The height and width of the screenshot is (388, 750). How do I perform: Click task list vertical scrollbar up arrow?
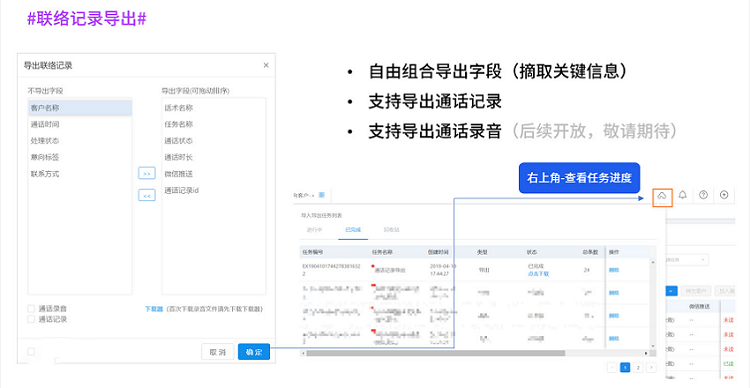[x=652, y=263]
